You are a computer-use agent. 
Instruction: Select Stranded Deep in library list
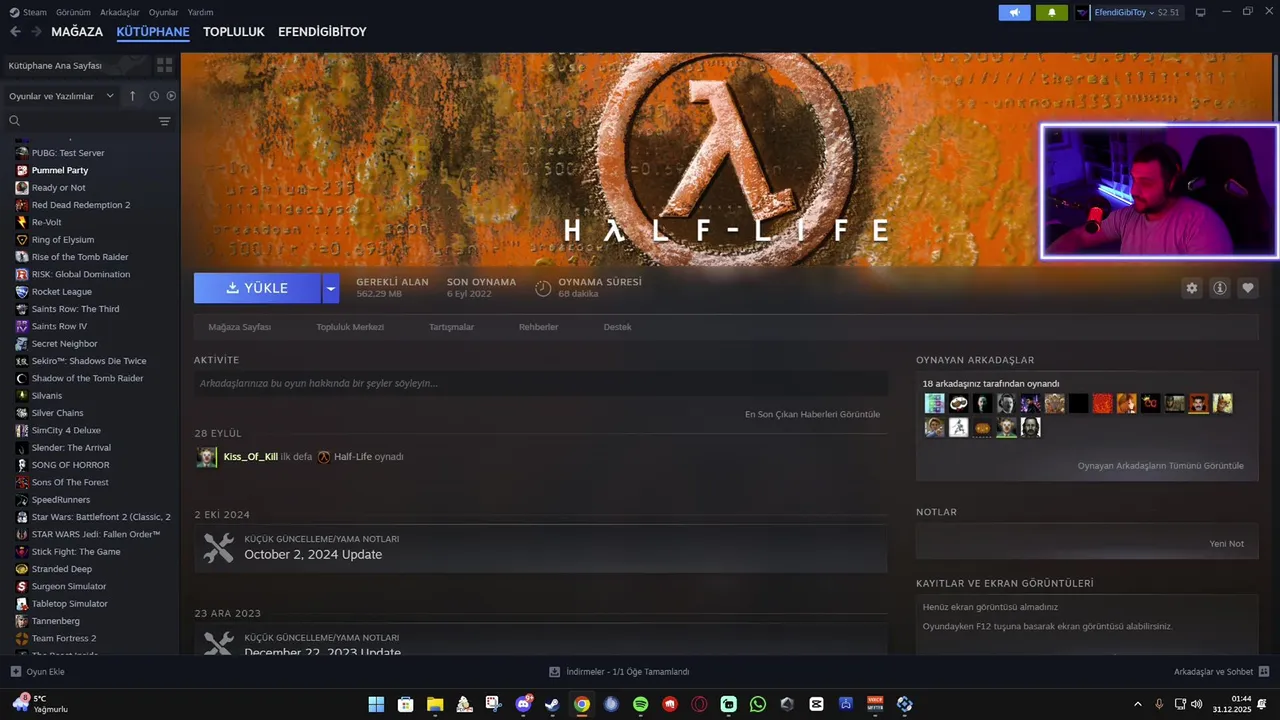61,569
